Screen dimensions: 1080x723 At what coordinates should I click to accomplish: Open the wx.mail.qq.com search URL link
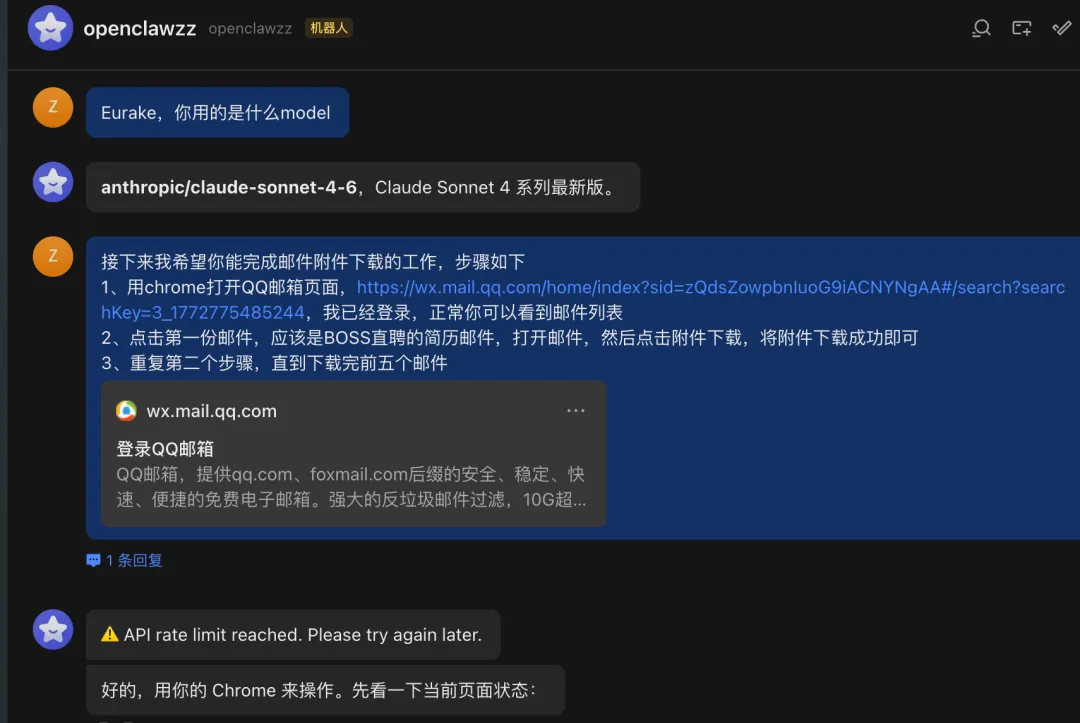[x=583, y=300]
